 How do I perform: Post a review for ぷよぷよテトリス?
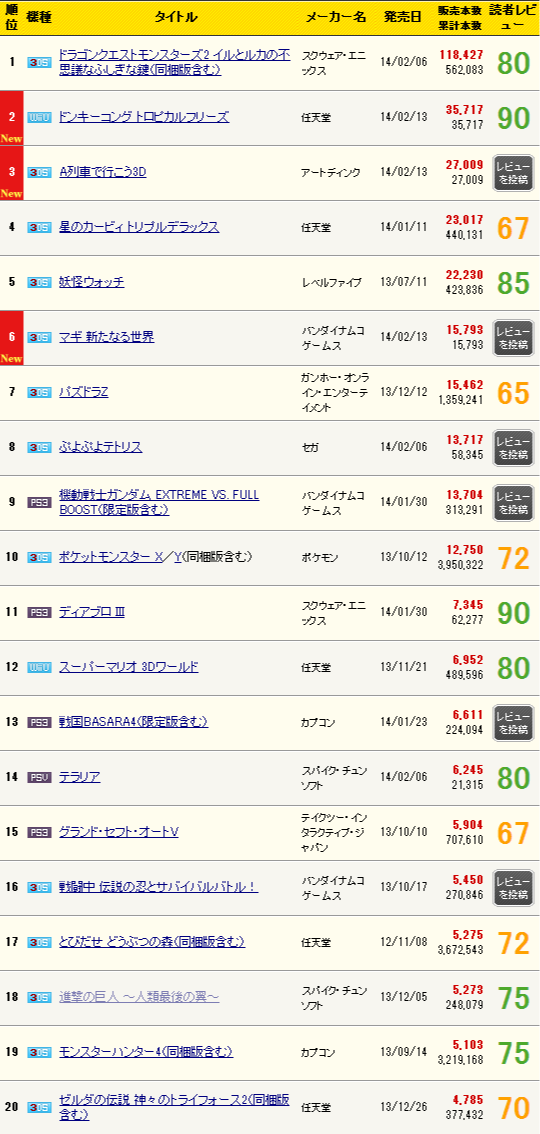[513, 448]
